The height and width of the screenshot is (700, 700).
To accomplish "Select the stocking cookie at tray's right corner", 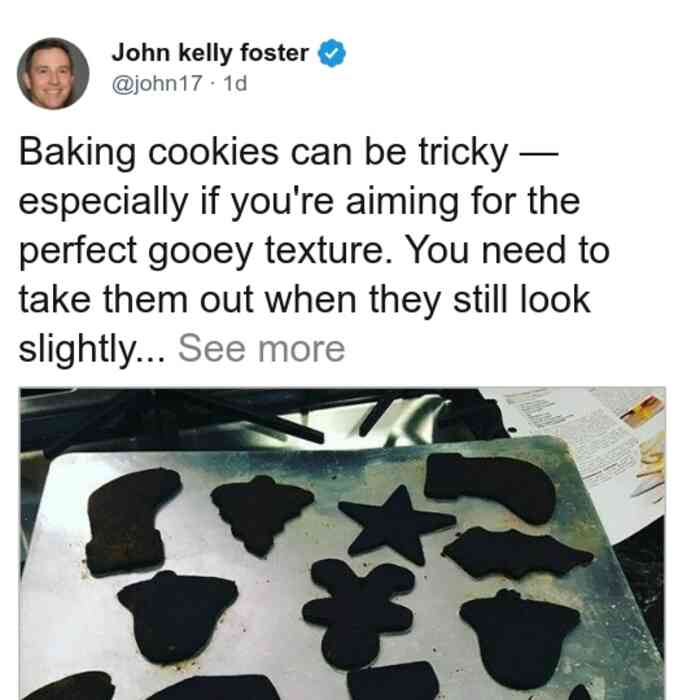I will [490, 487].
